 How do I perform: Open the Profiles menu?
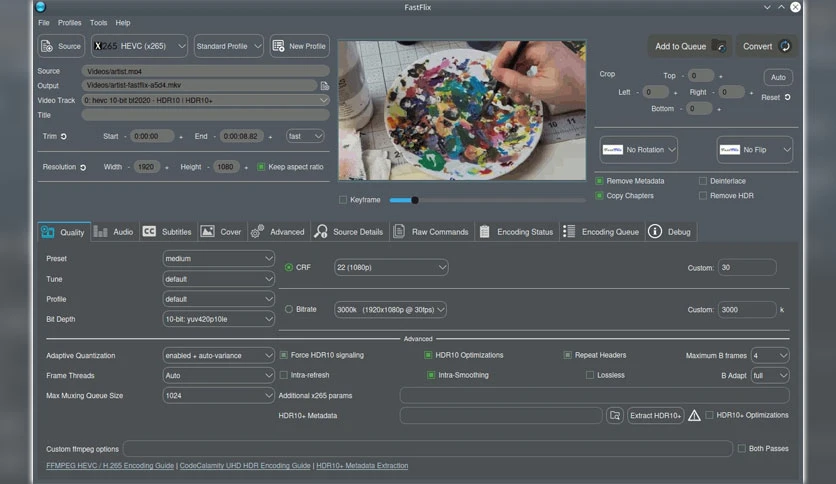[70, 23]
